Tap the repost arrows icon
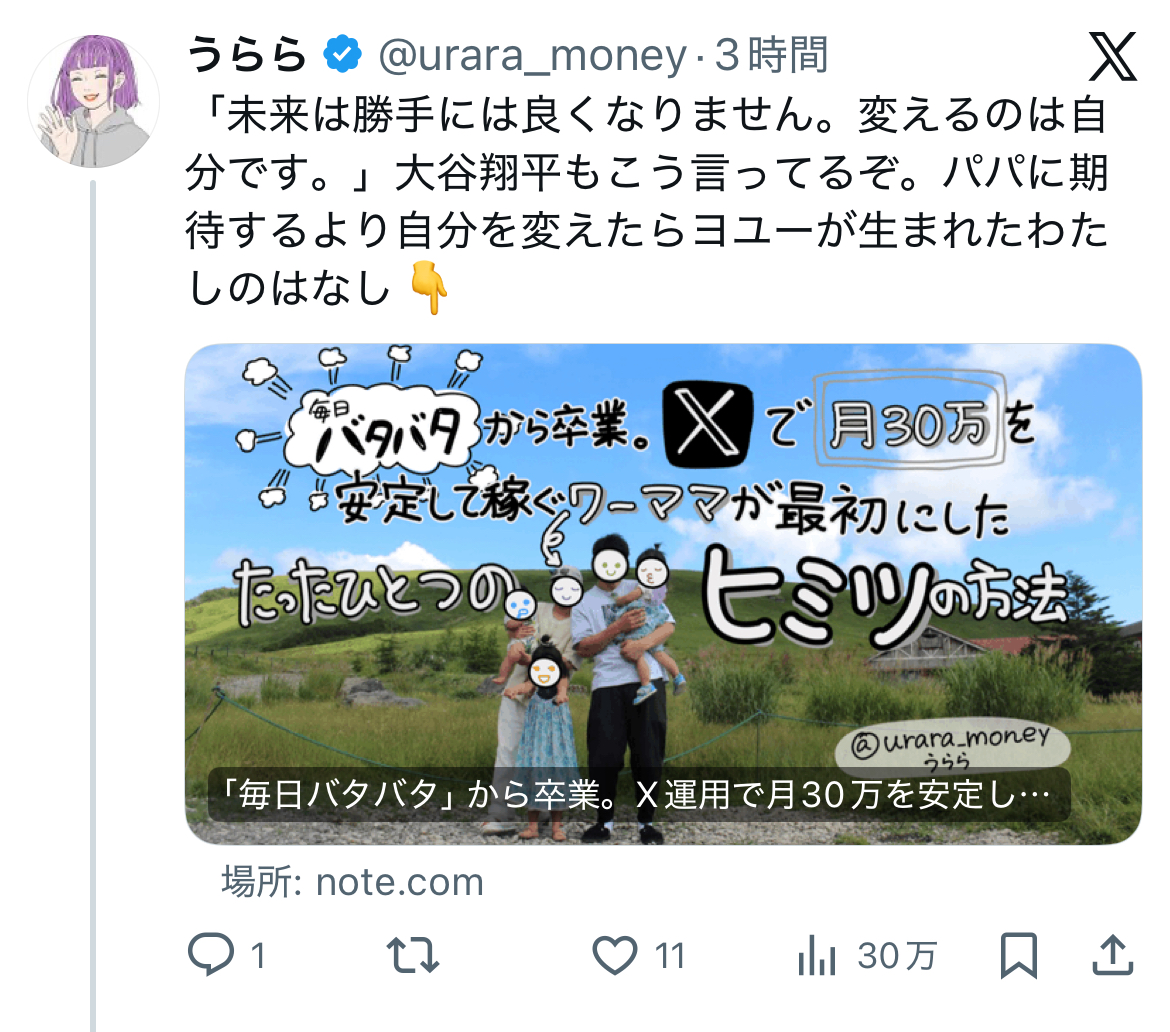 [413, 955]
